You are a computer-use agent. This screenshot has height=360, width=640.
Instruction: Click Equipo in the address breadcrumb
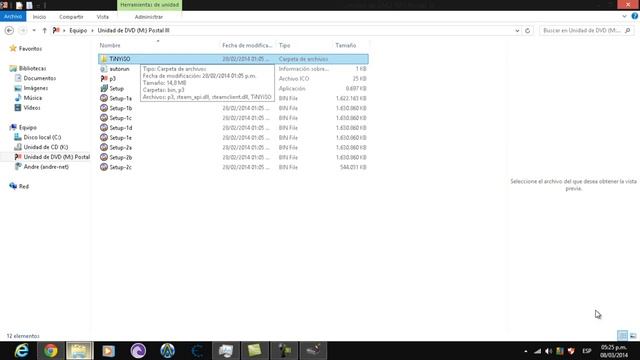(78, 31)
